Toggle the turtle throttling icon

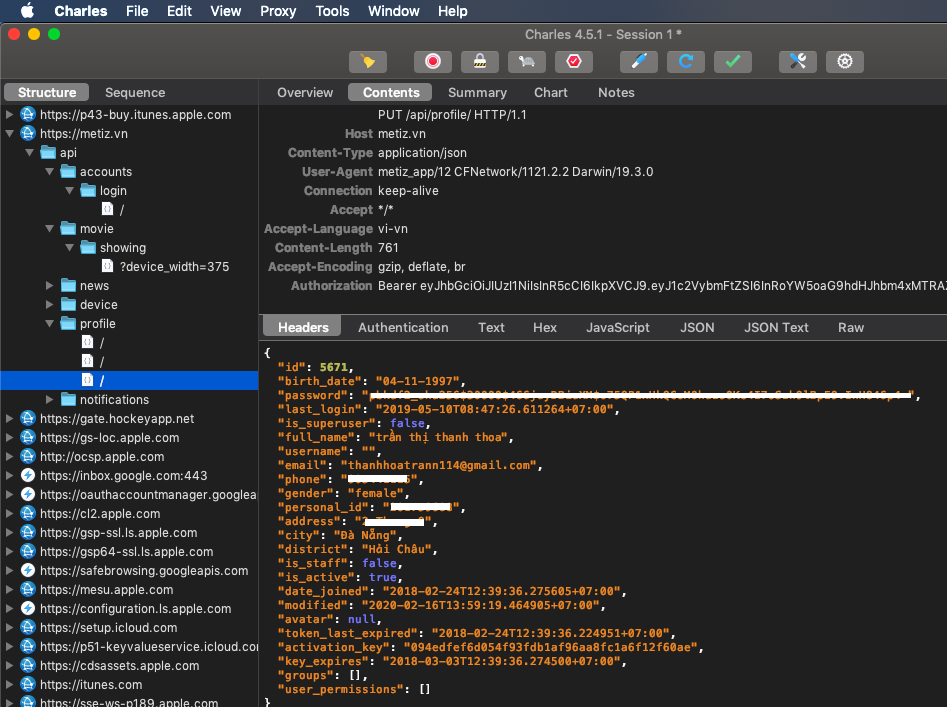click(x=527, y=62)
